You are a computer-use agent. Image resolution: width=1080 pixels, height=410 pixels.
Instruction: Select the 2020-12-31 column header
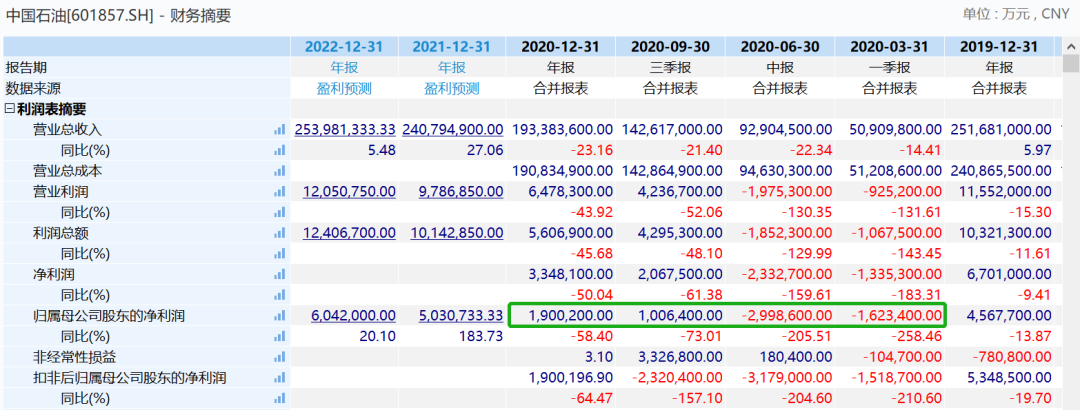561,47
